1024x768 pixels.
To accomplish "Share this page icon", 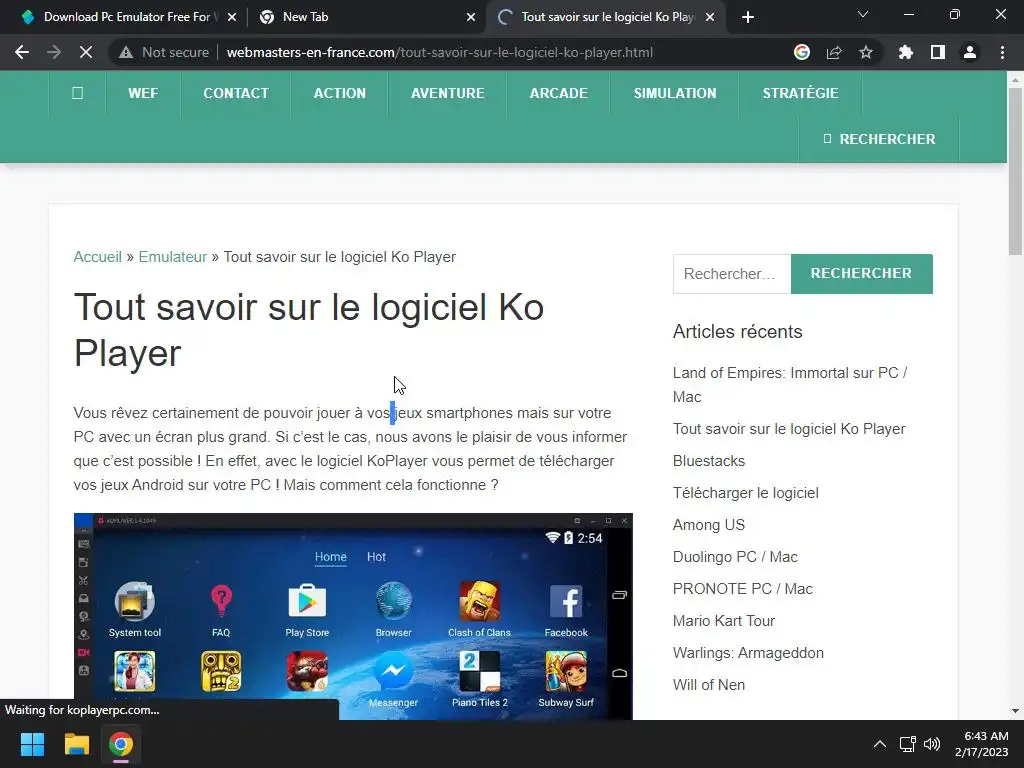I will 834,52.
